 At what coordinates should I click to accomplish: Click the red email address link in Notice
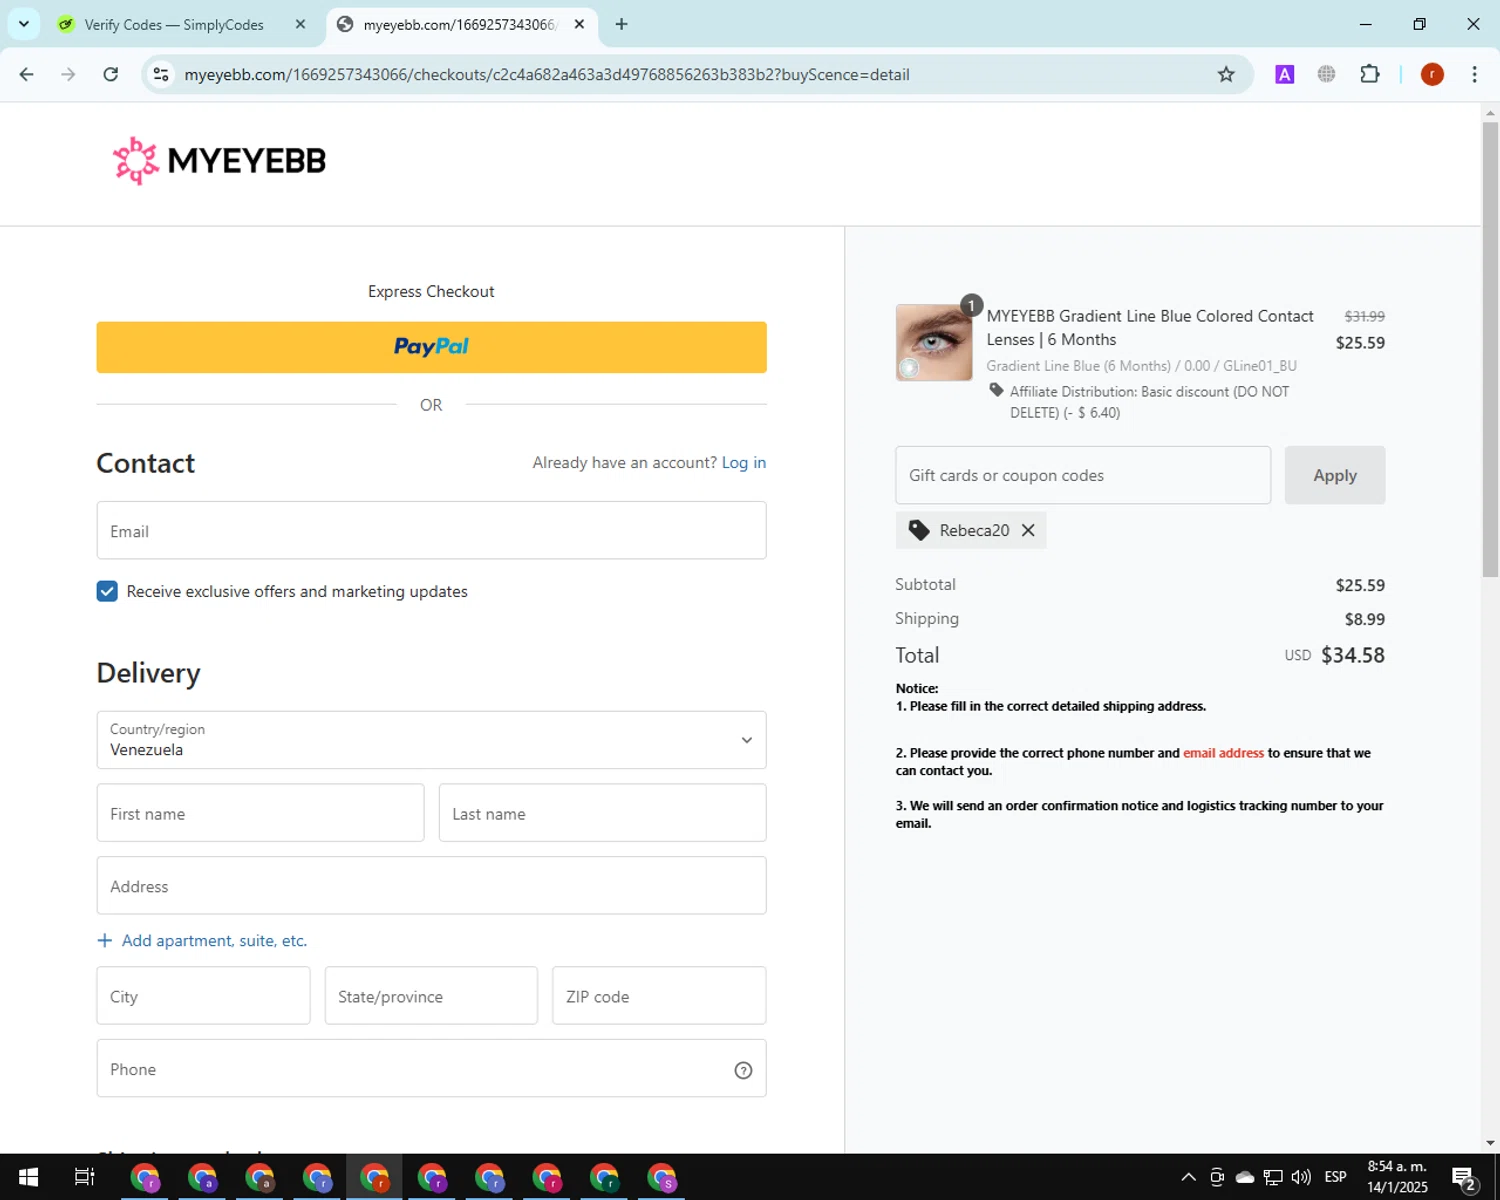1223,753
